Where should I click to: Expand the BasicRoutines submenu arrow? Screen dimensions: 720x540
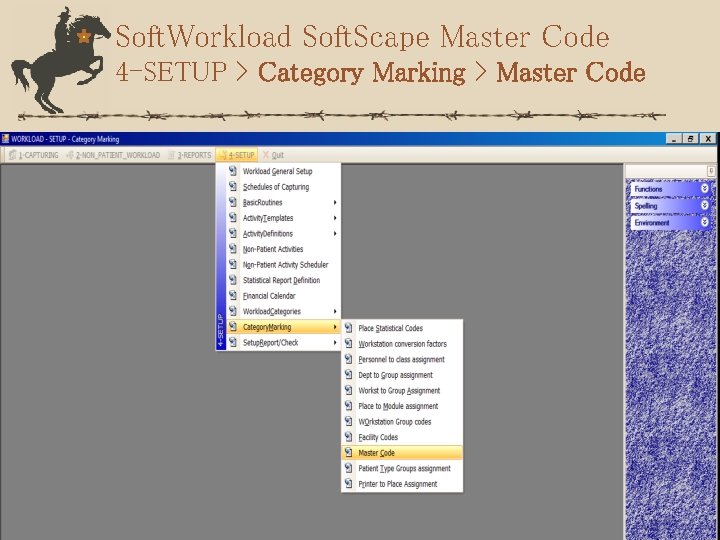coord(335,202)
